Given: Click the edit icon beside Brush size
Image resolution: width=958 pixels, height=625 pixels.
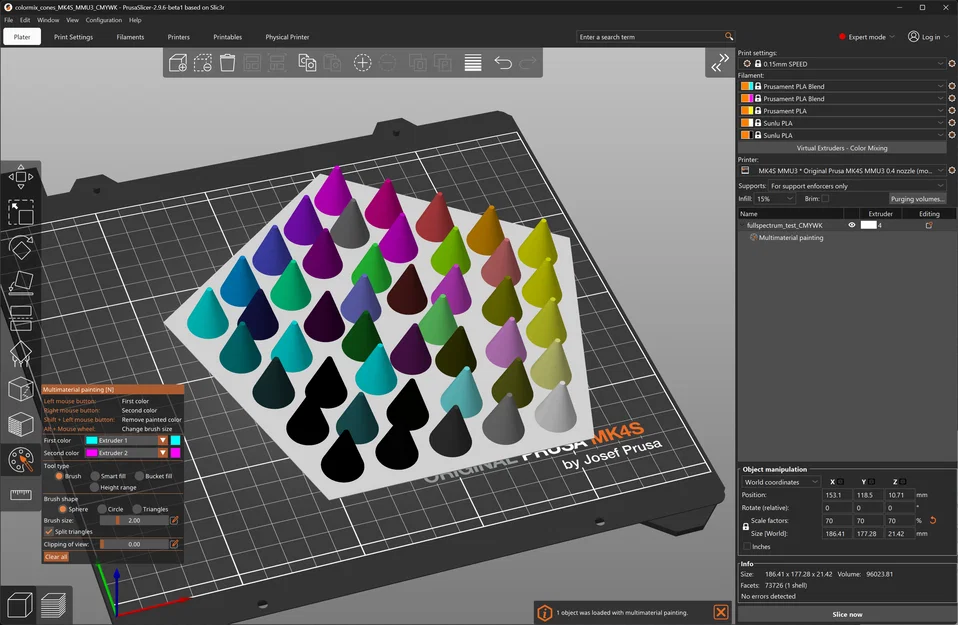Looking at the screenshot, I should coord(174,521).
